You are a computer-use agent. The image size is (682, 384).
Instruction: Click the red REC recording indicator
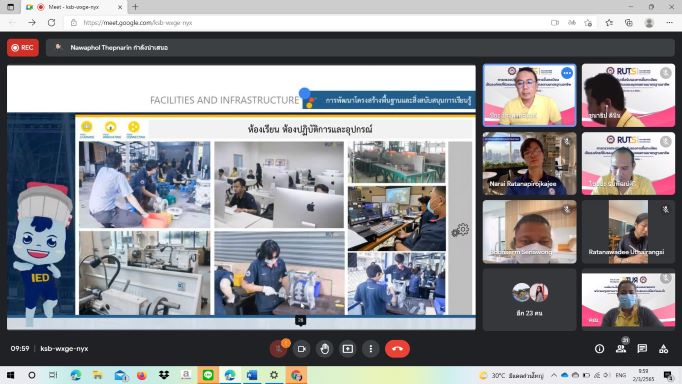coord(23,48)
